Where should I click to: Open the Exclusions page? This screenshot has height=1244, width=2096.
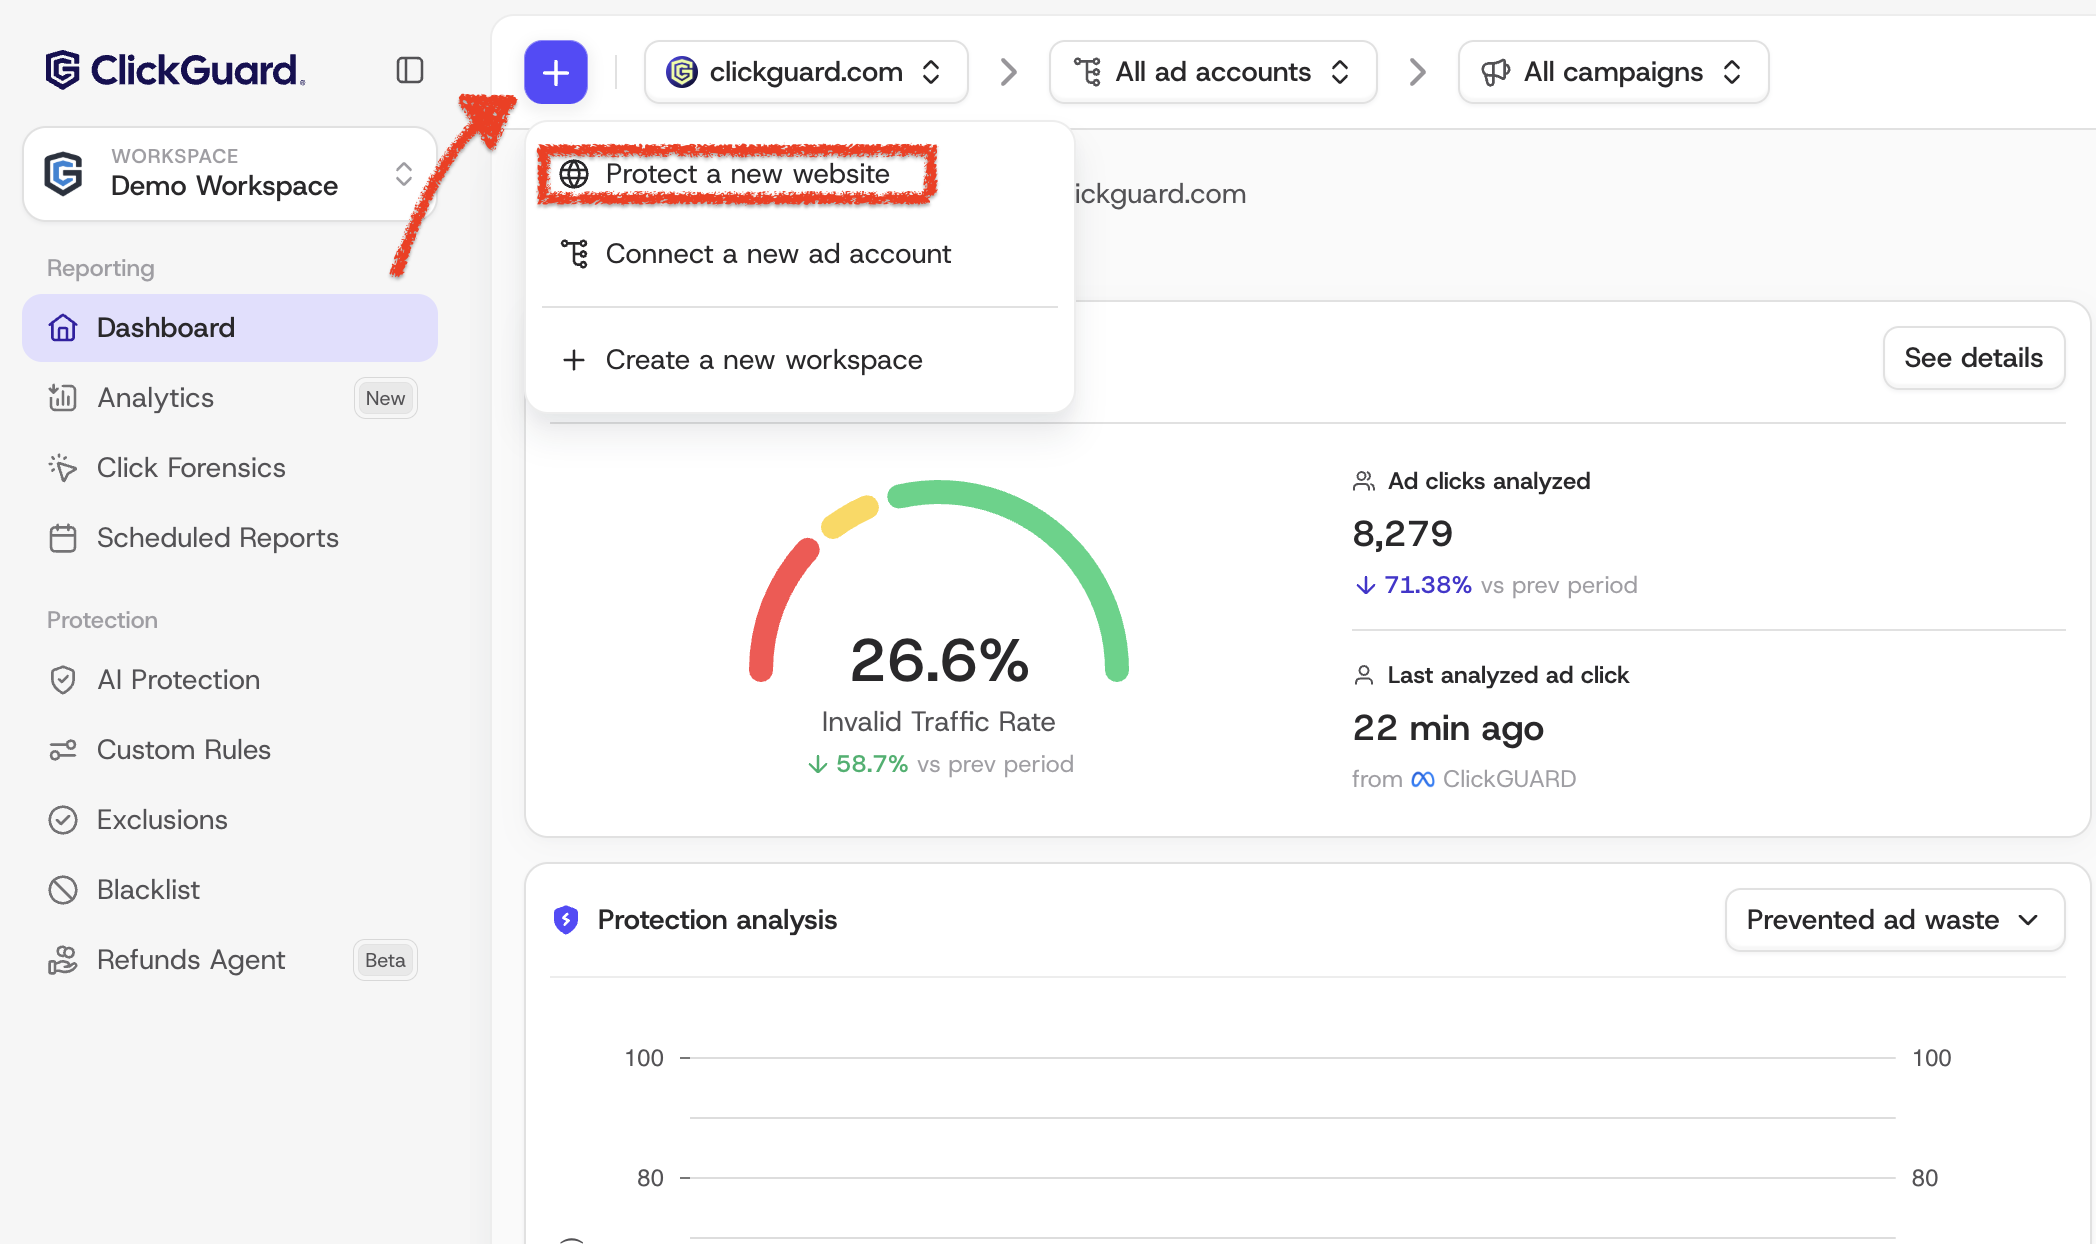pyautogui.click(x=230, y=820)
